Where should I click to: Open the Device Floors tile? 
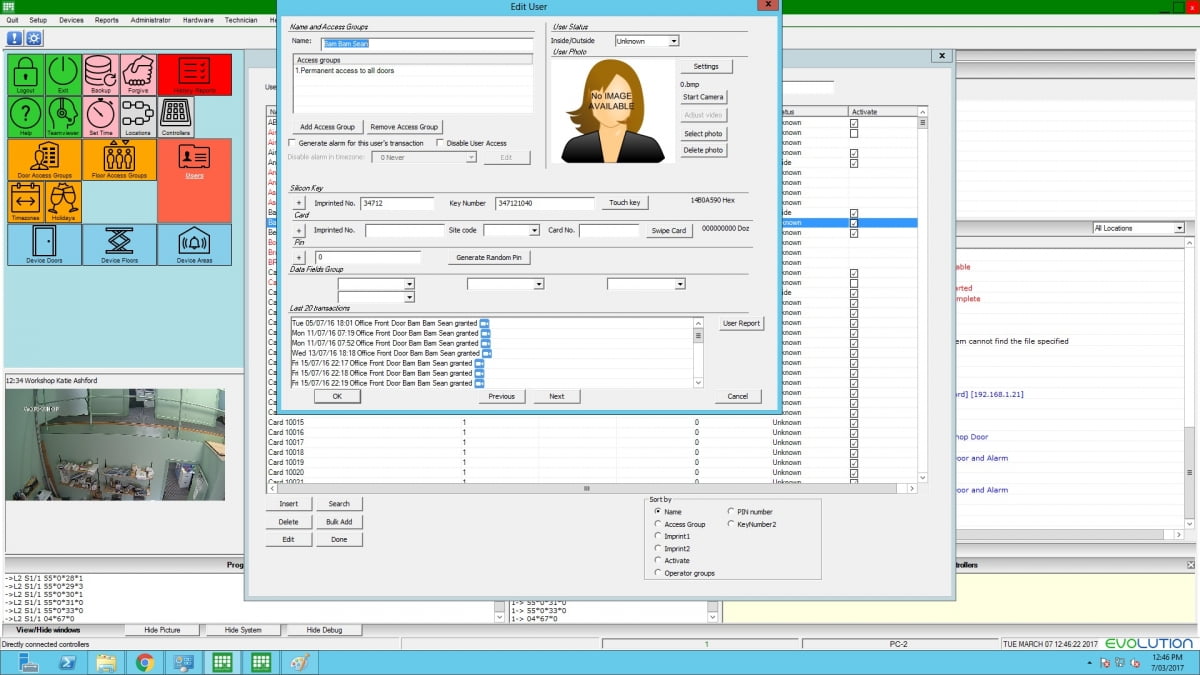119,245
